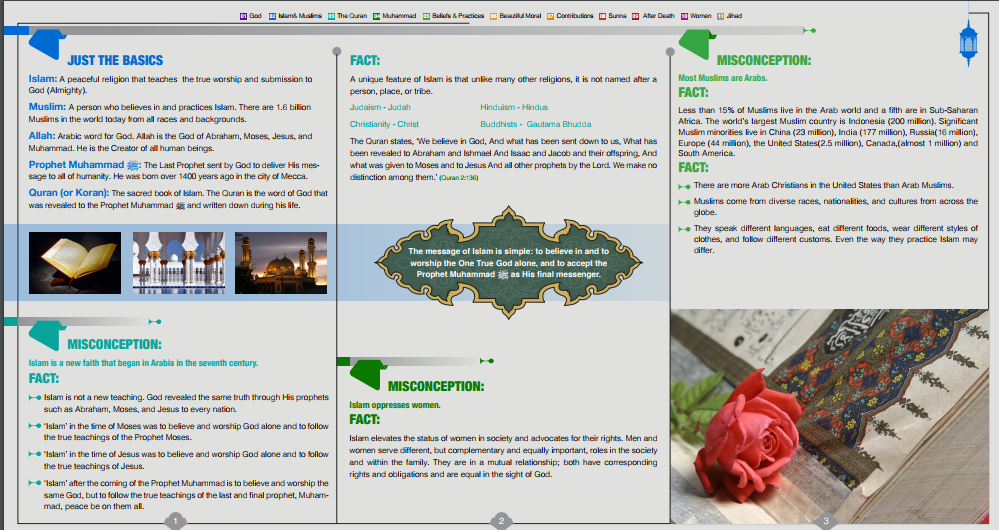Click the mosque at sunset photo

click(x=281, y=262)
